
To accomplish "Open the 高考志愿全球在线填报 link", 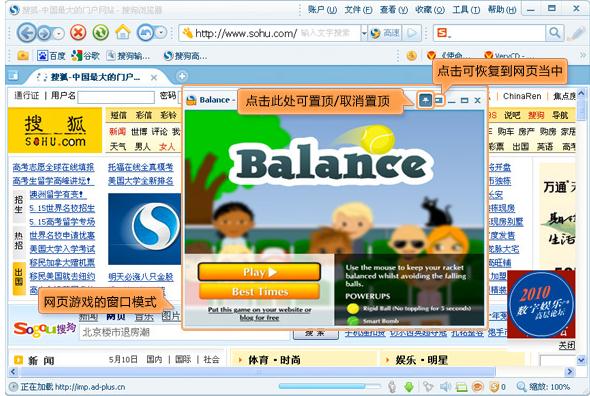I will point(53,167).
